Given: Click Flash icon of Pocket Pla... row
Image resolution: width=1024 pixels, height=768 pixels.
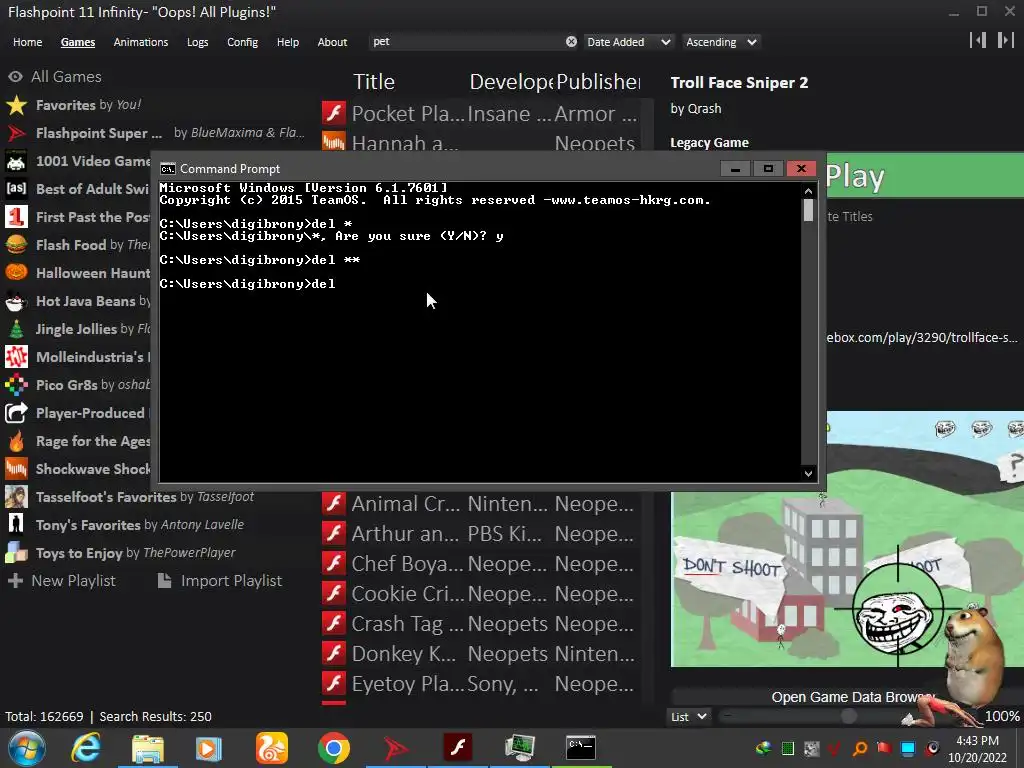Looking at the screenshot, I should tap(334, 113).
